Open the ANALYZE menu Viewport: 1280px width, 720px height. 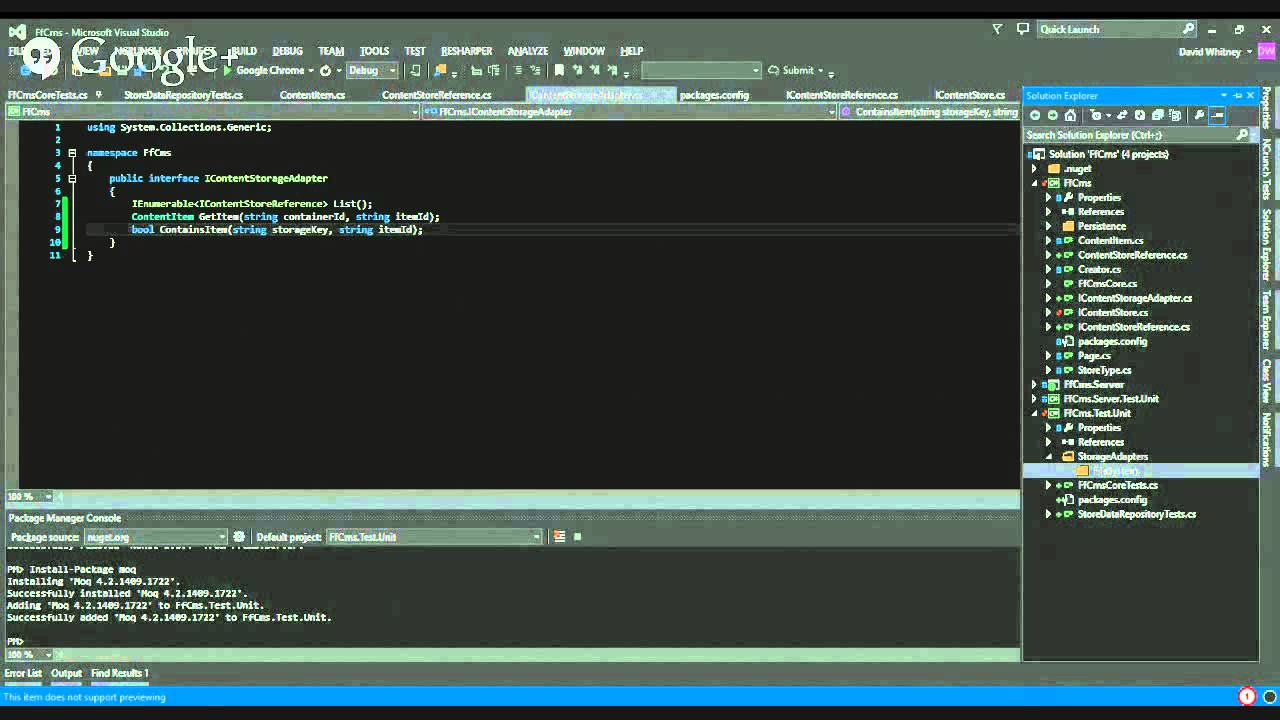pos(527,51)
